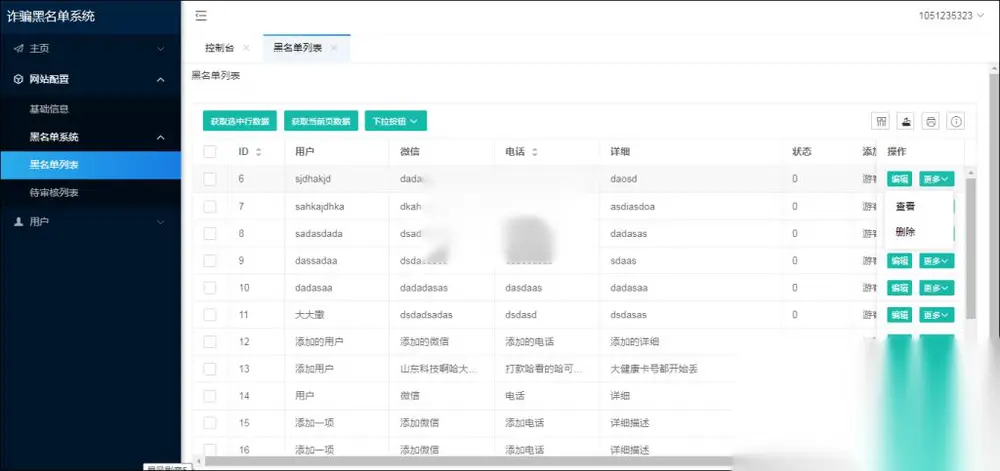This screenshot has width=1000, height=471.
Task: Click the 用户 column header
Action: [x=305, y=152]
